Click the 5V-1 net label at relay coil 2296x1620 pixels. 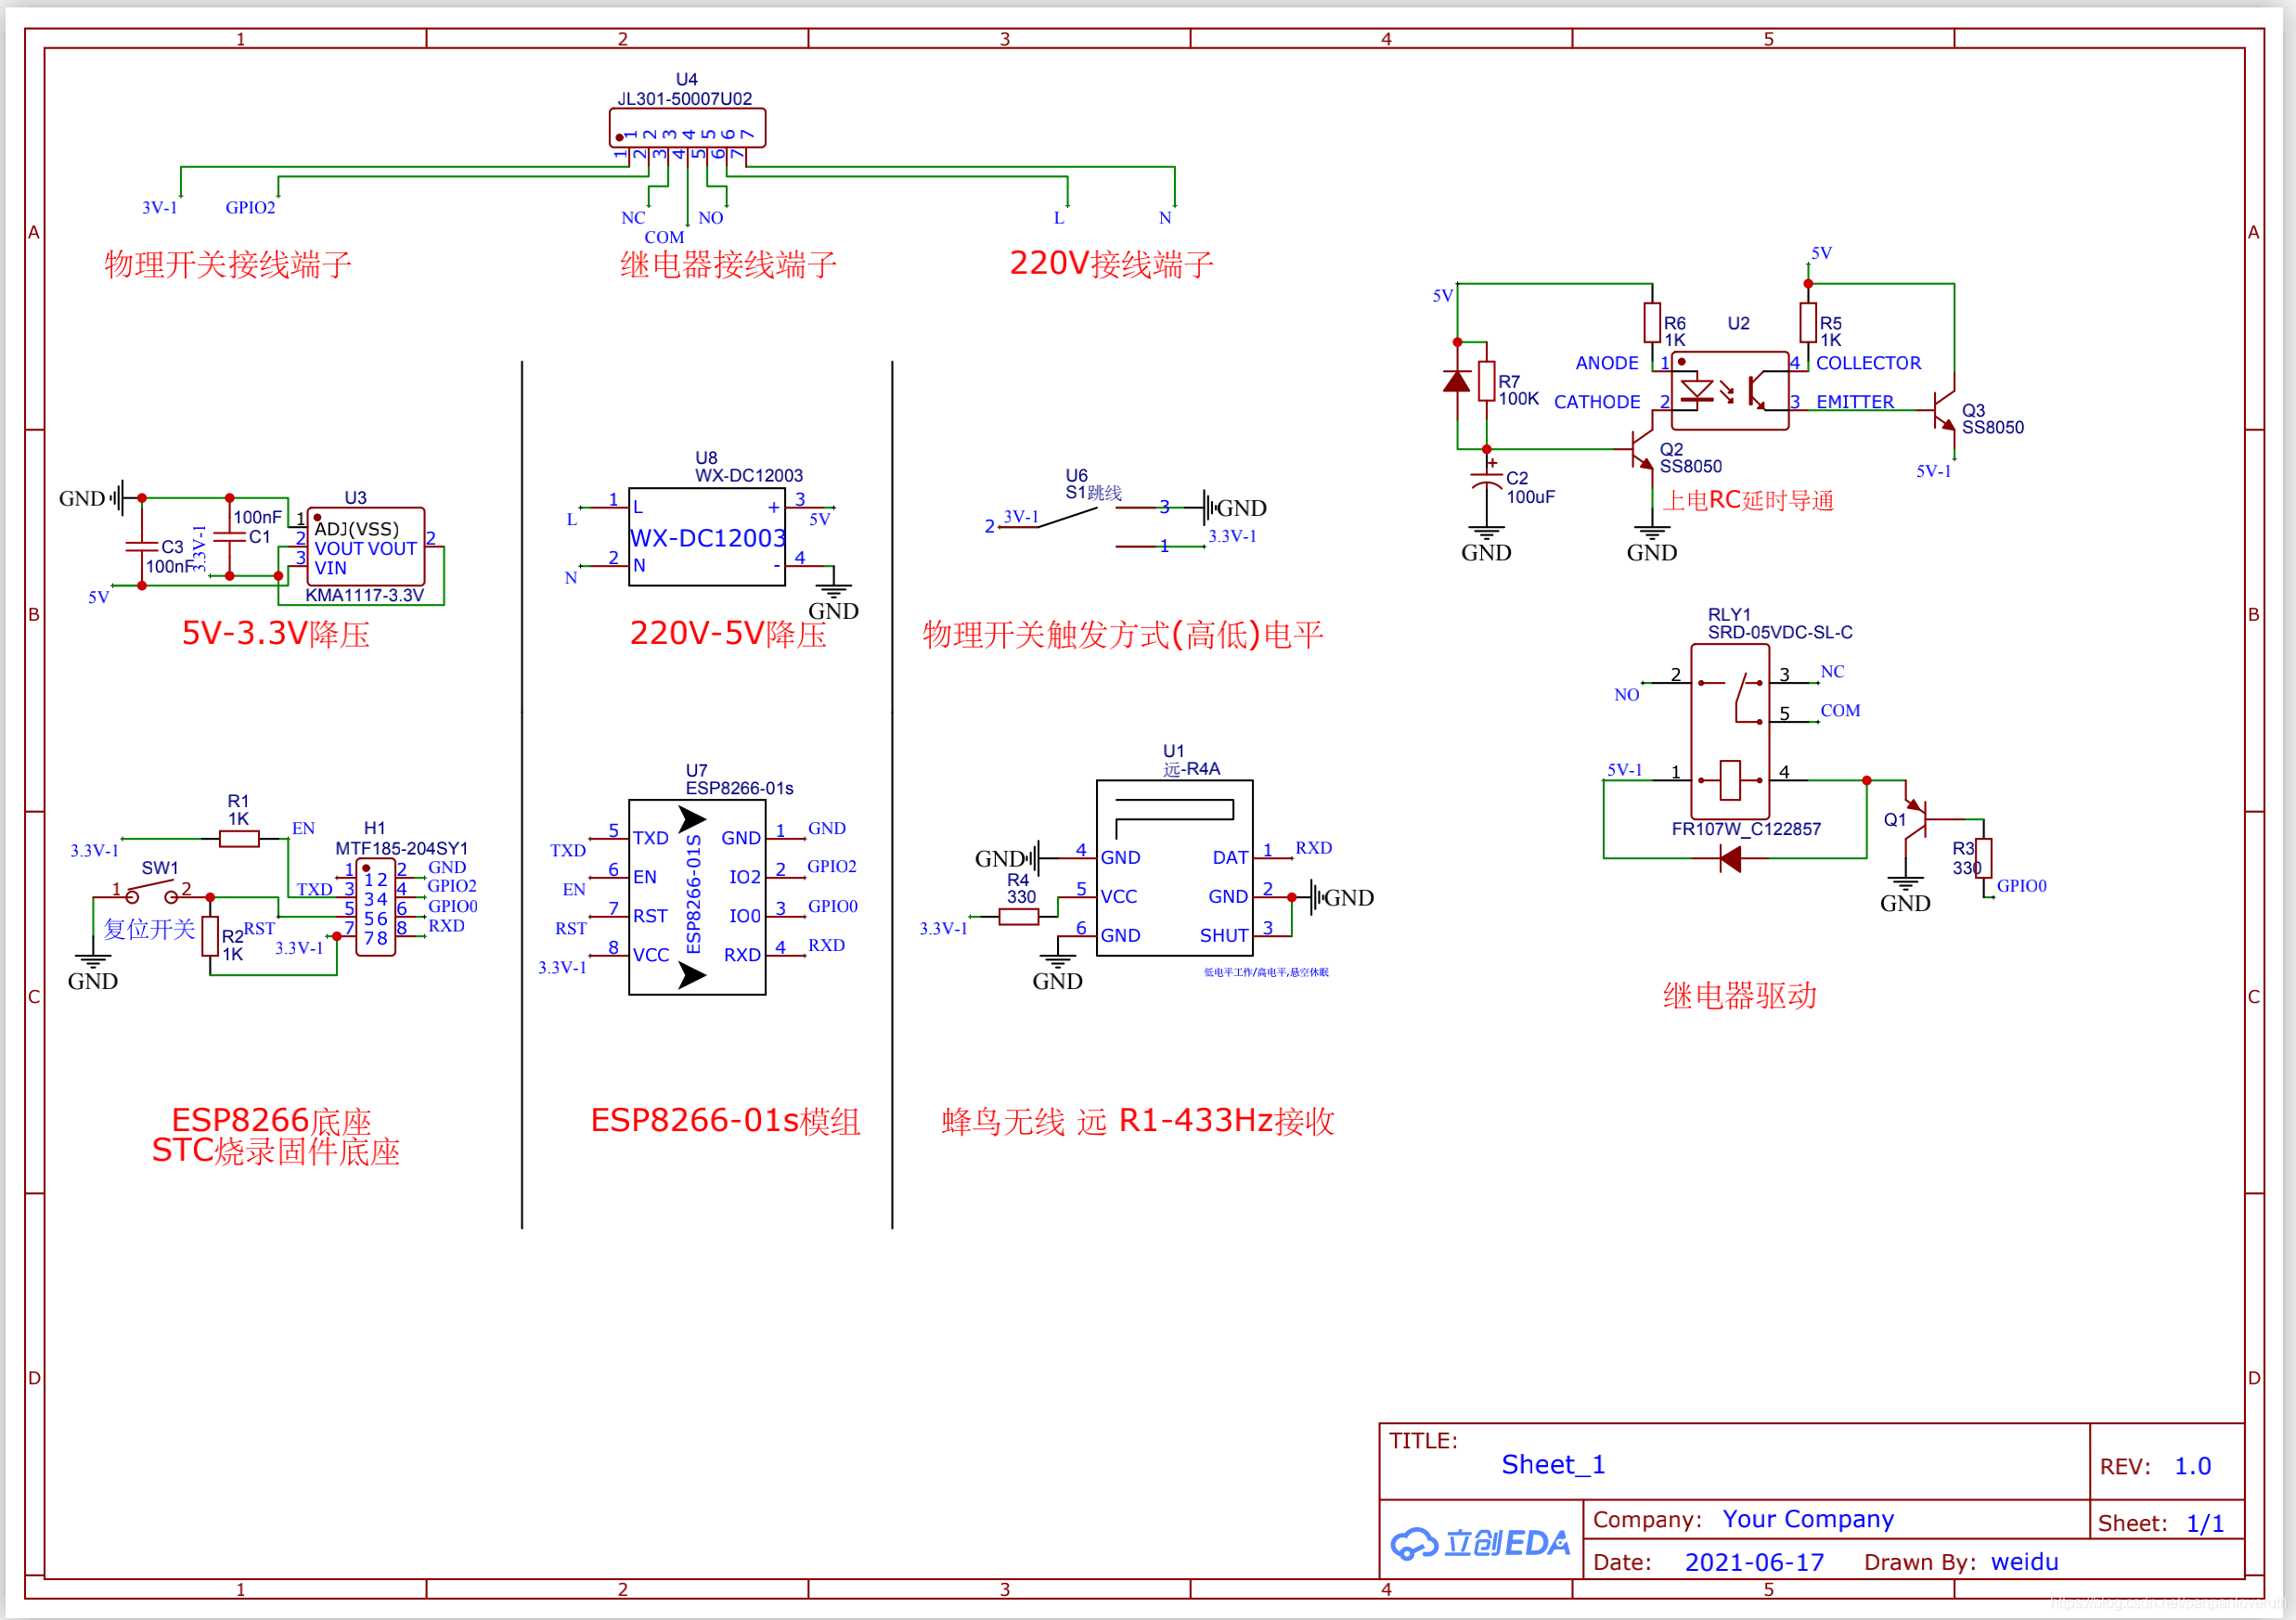pos(1625,770)
